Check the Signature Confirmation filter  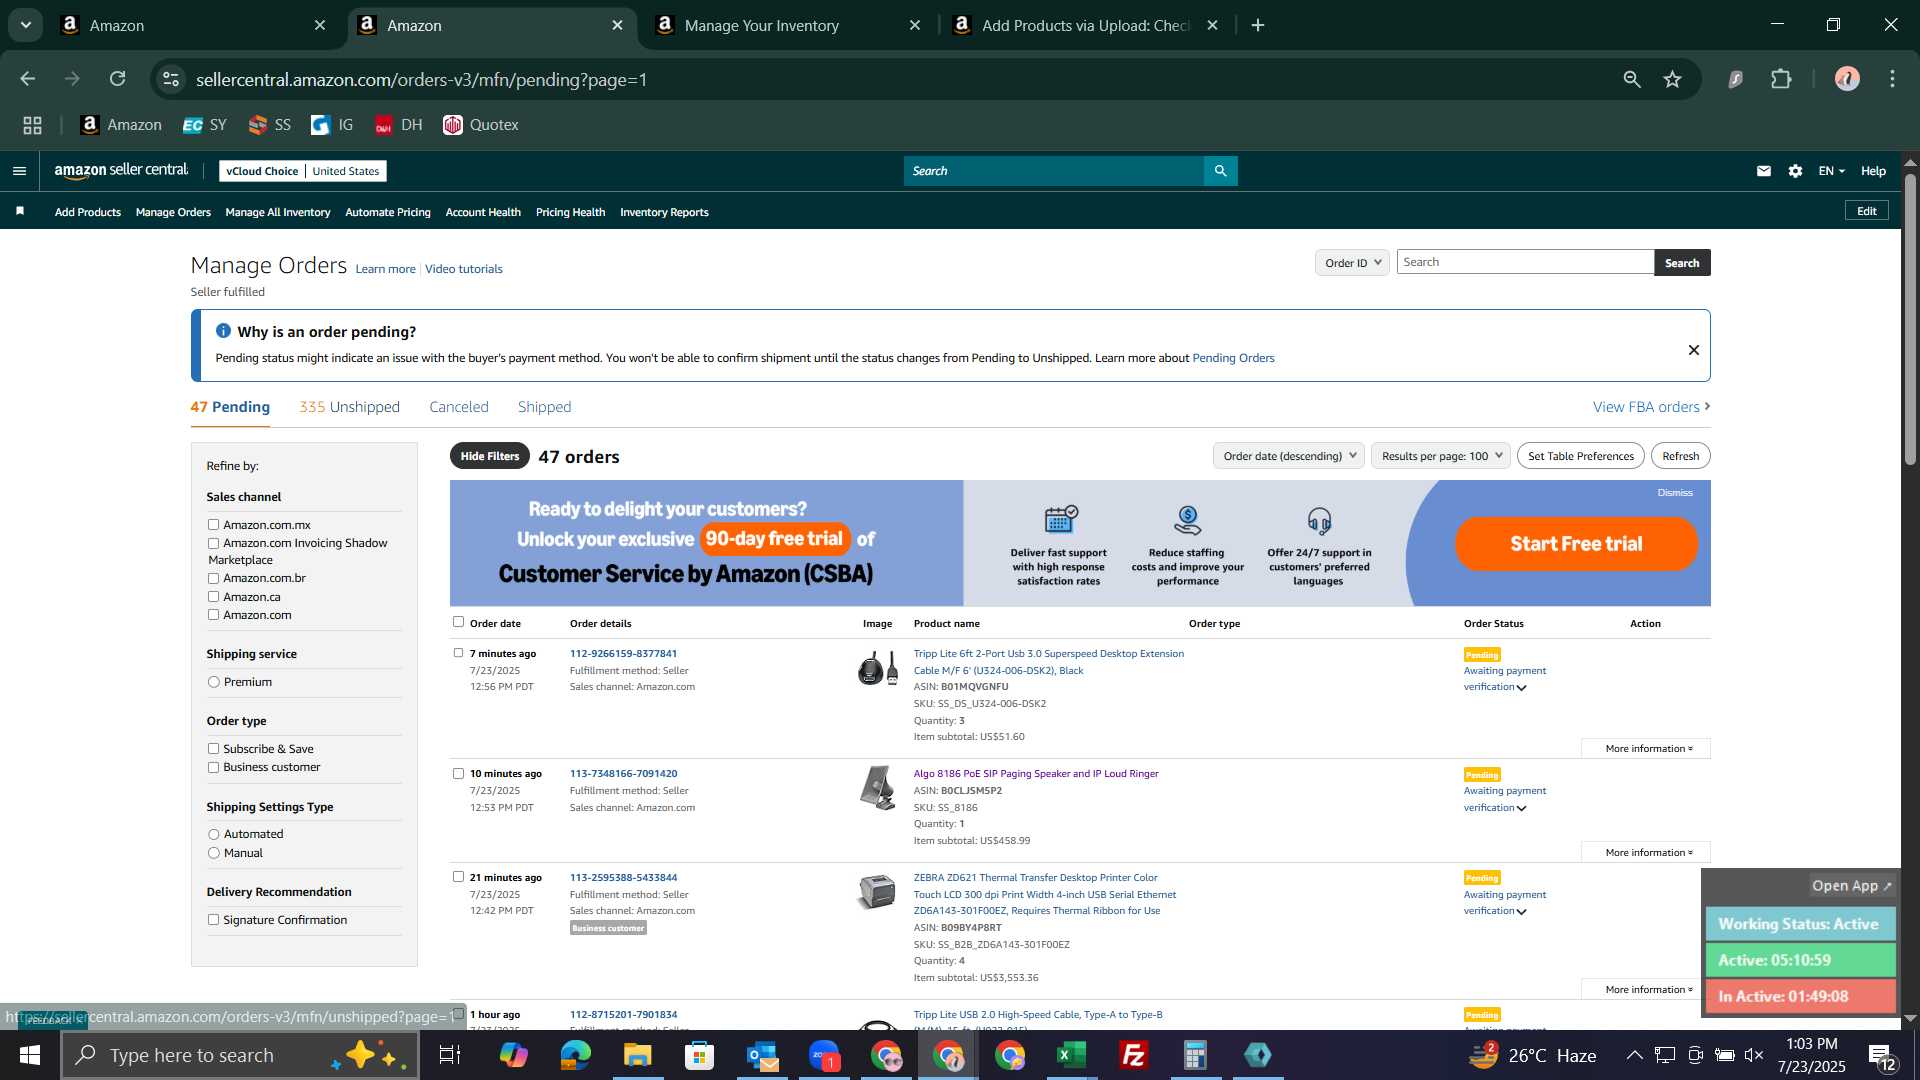213,920
